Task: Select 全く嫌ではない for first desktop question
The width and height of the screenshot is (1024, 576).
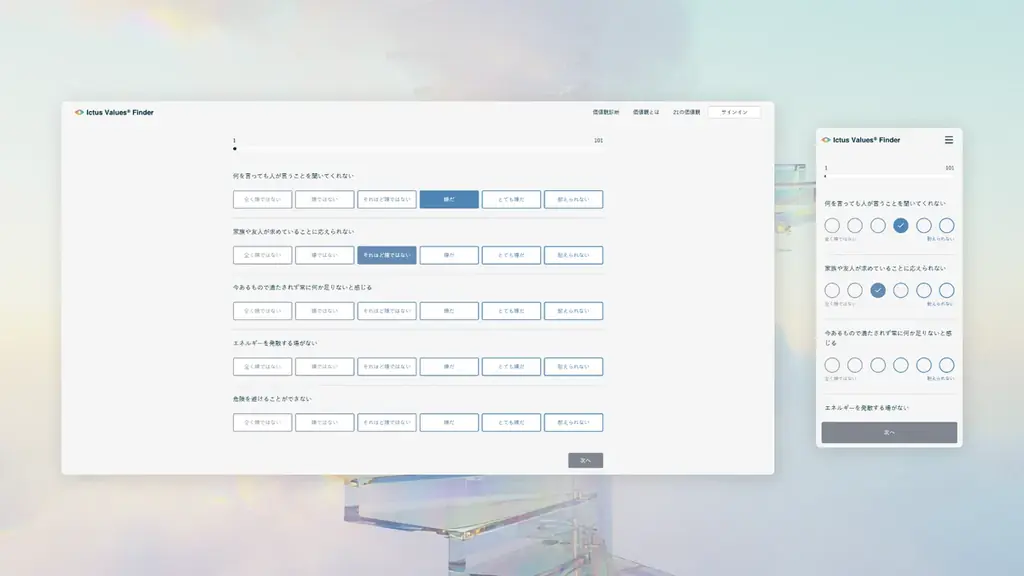Action: 262,199
